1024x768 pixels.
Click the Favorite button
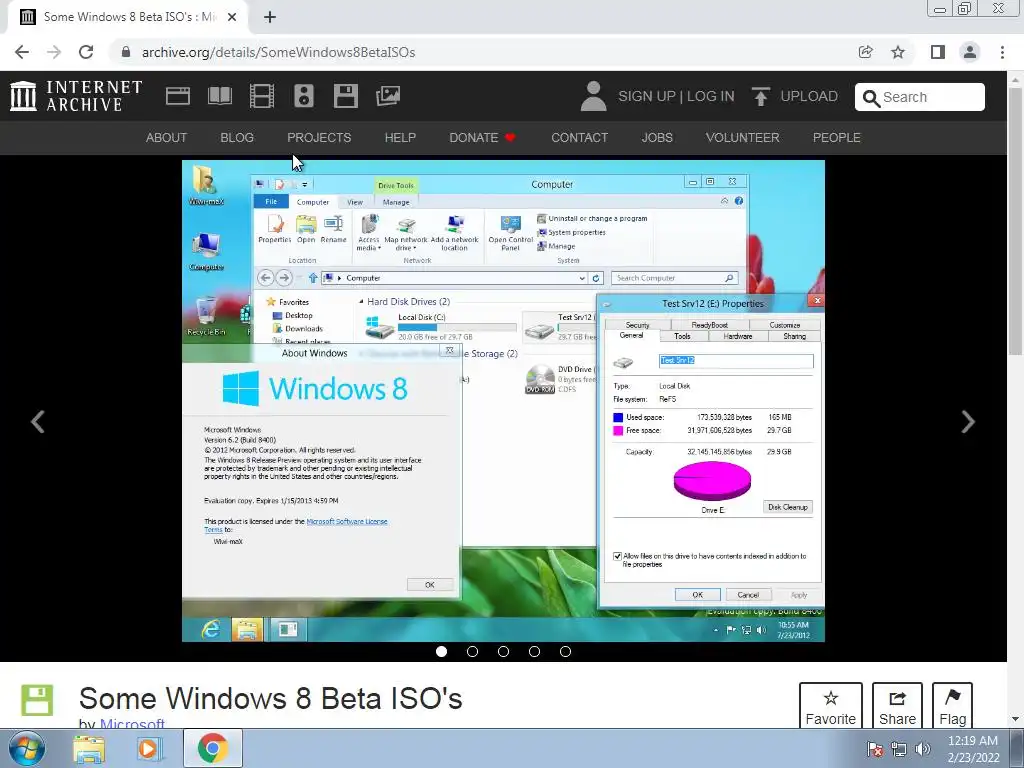coord(831,707)
